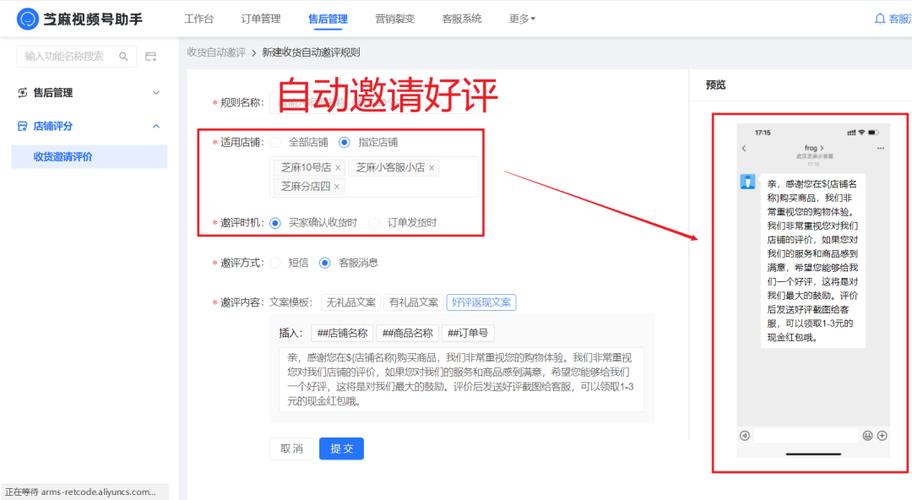Click the 预览 panel heading

click(x=716, y=85)
